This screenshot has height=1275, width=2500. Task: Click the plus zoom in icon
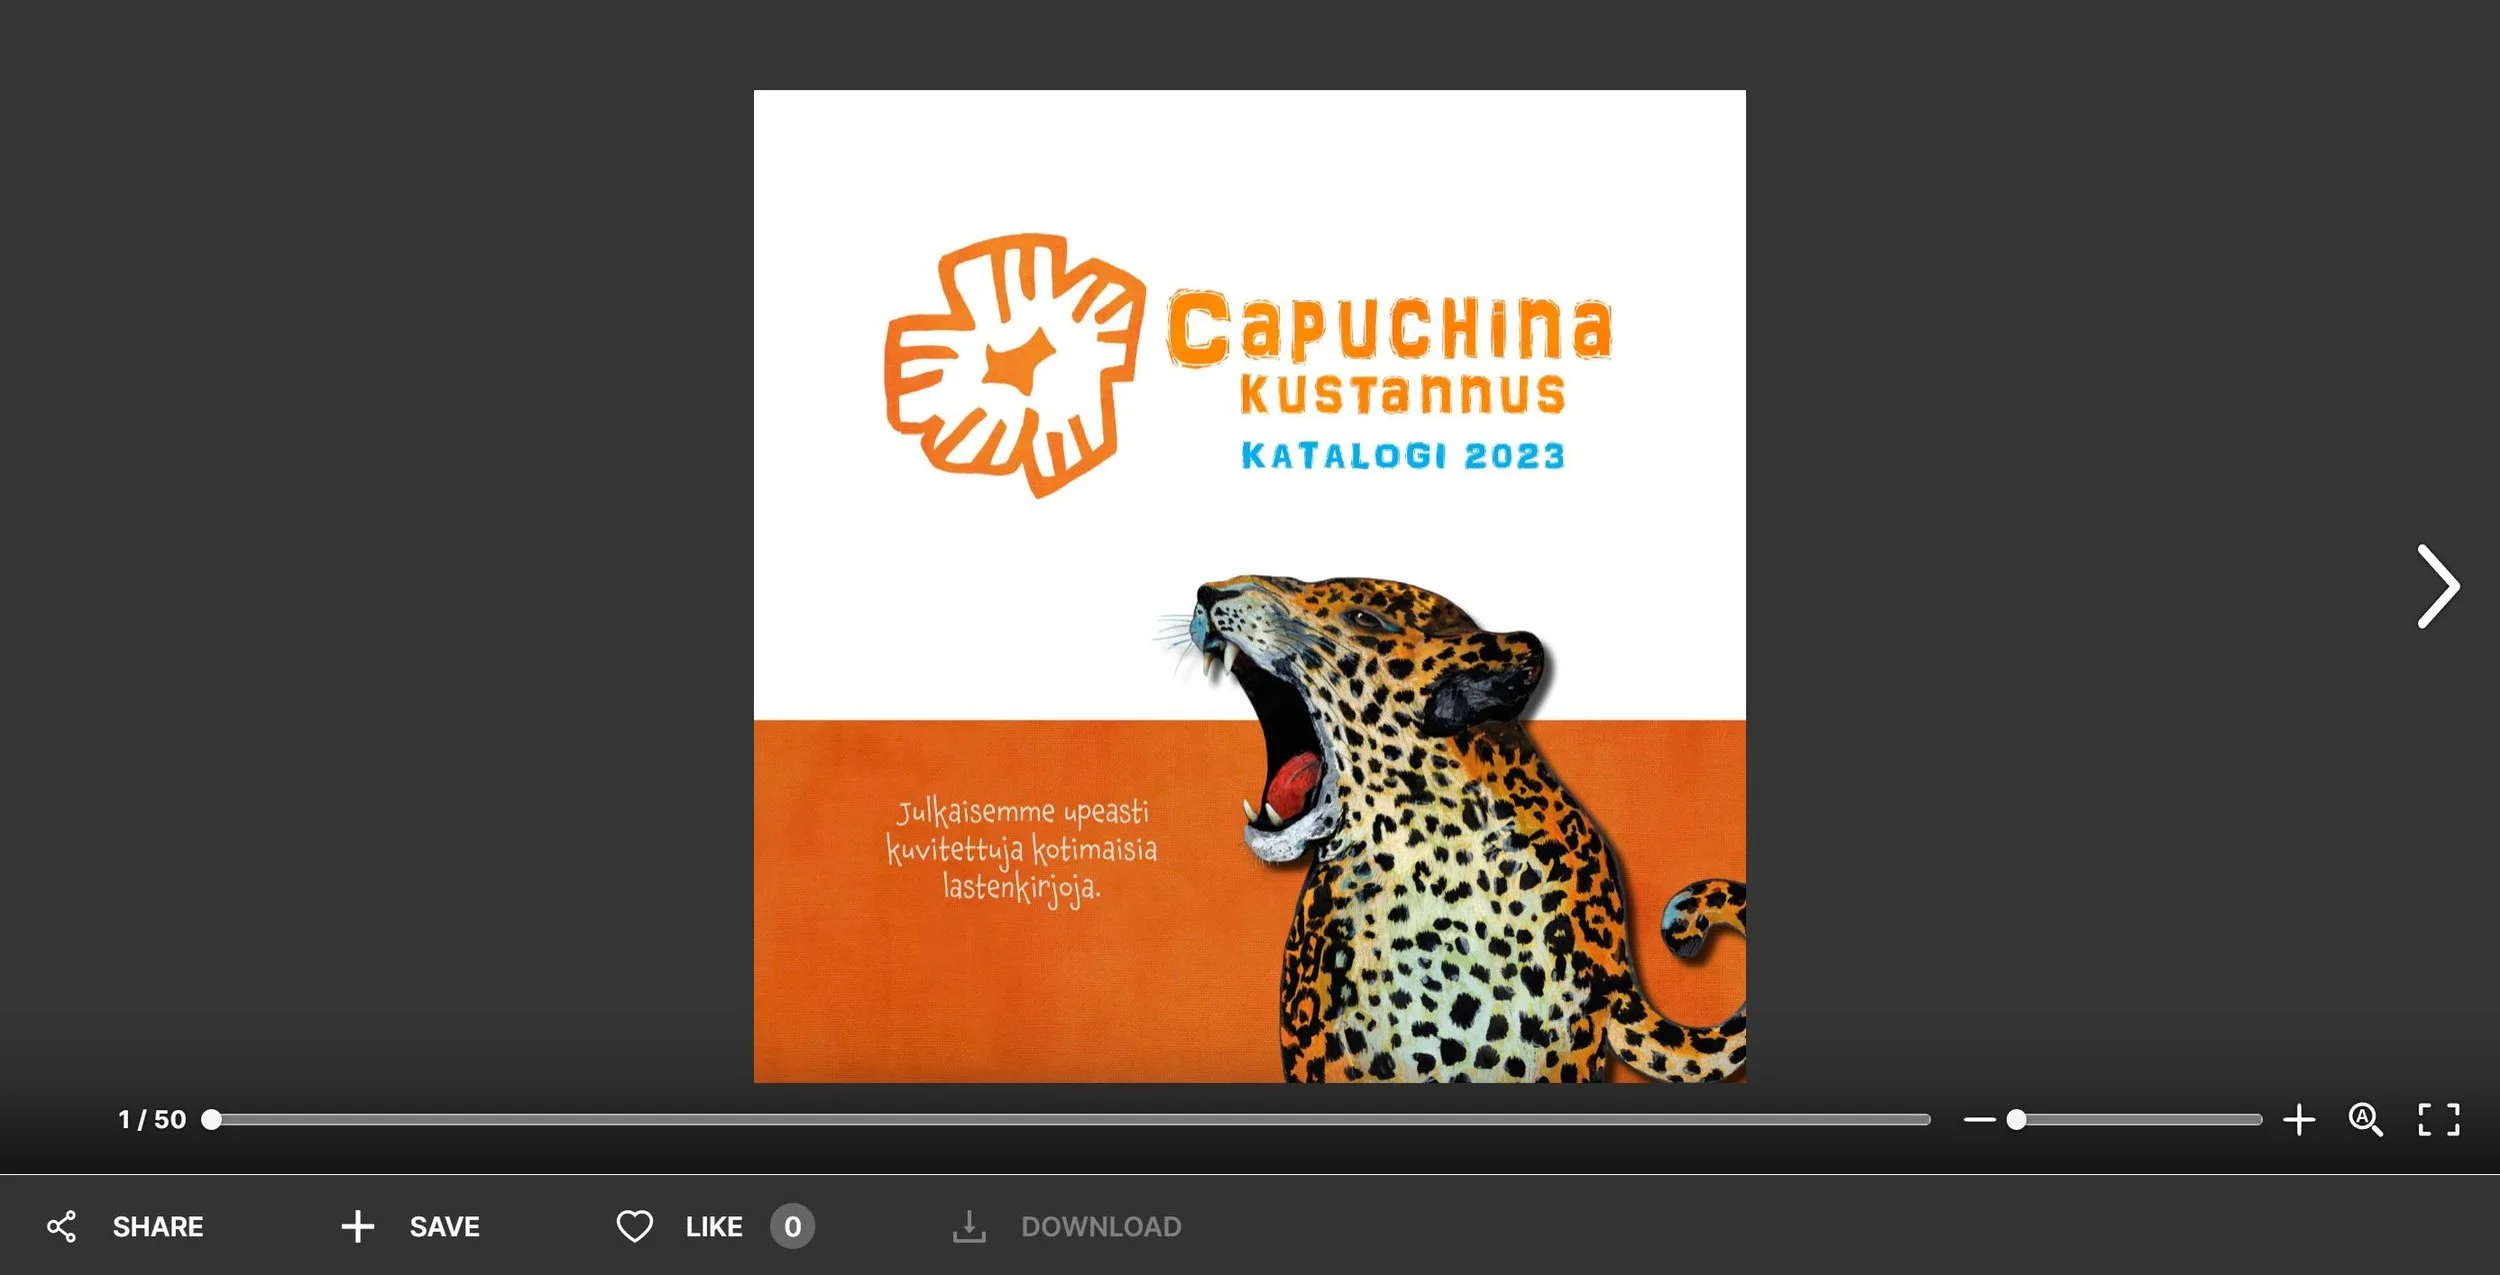click(2299, 1120)
